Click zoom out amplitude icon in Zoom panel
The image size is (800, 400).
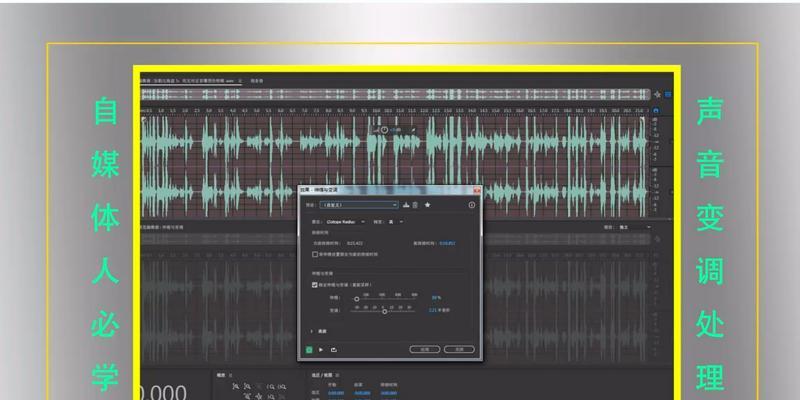(247, 387)
